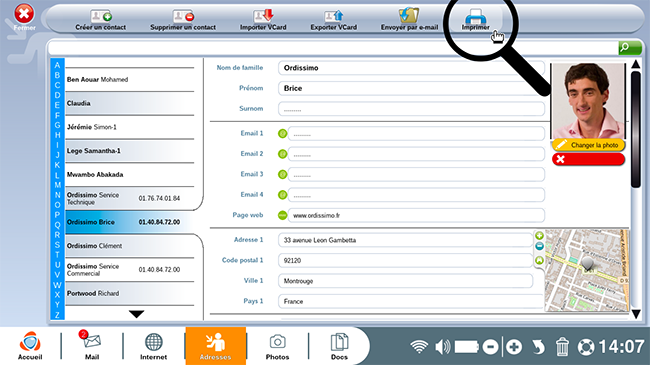
Task: Select contact Ordissimo Brice
Action: [130, 222]
